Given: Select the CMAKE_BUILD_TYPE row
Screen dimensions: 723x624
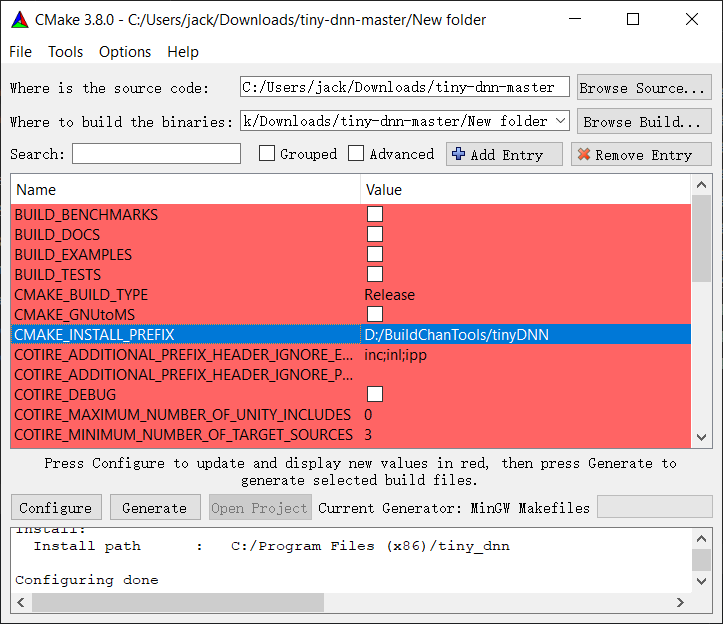Looking at the screenshot, I should pos(185,295).
